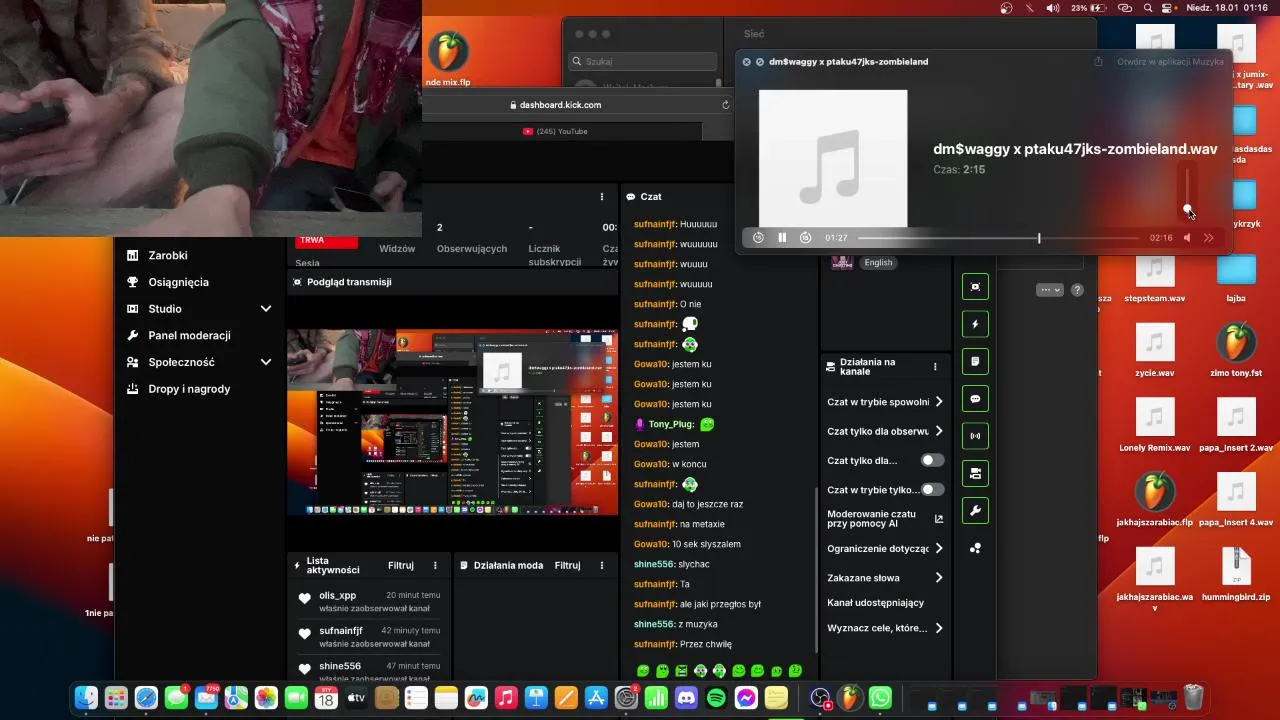Click the question mark help icon
Screen dimensions: 1280x720
[x=1077, y=290]
